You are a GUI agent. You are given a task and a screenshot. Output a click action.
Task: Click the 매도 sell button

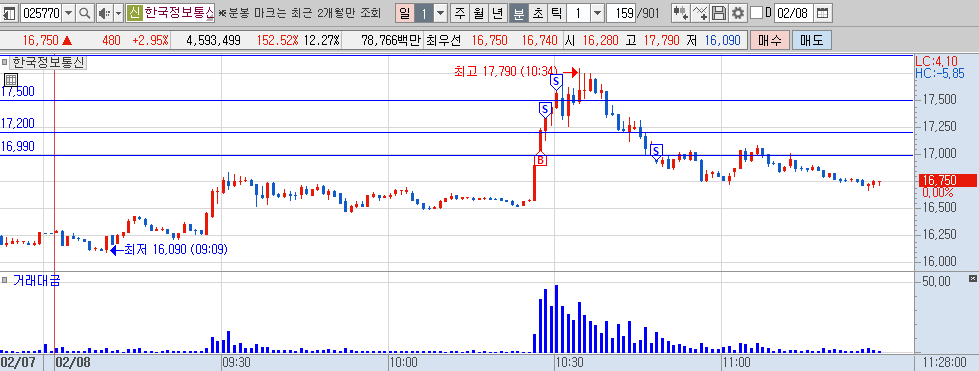click(x=812, y=41)
